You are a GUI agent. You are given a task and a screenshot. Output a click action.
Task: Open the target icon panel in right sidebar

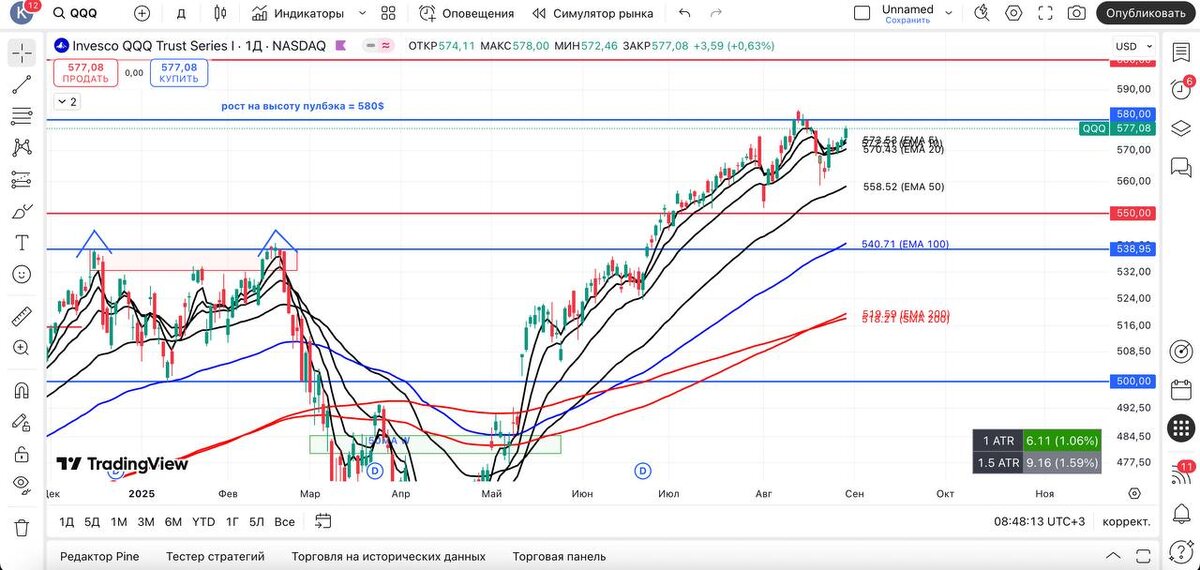coord(1181,351)
